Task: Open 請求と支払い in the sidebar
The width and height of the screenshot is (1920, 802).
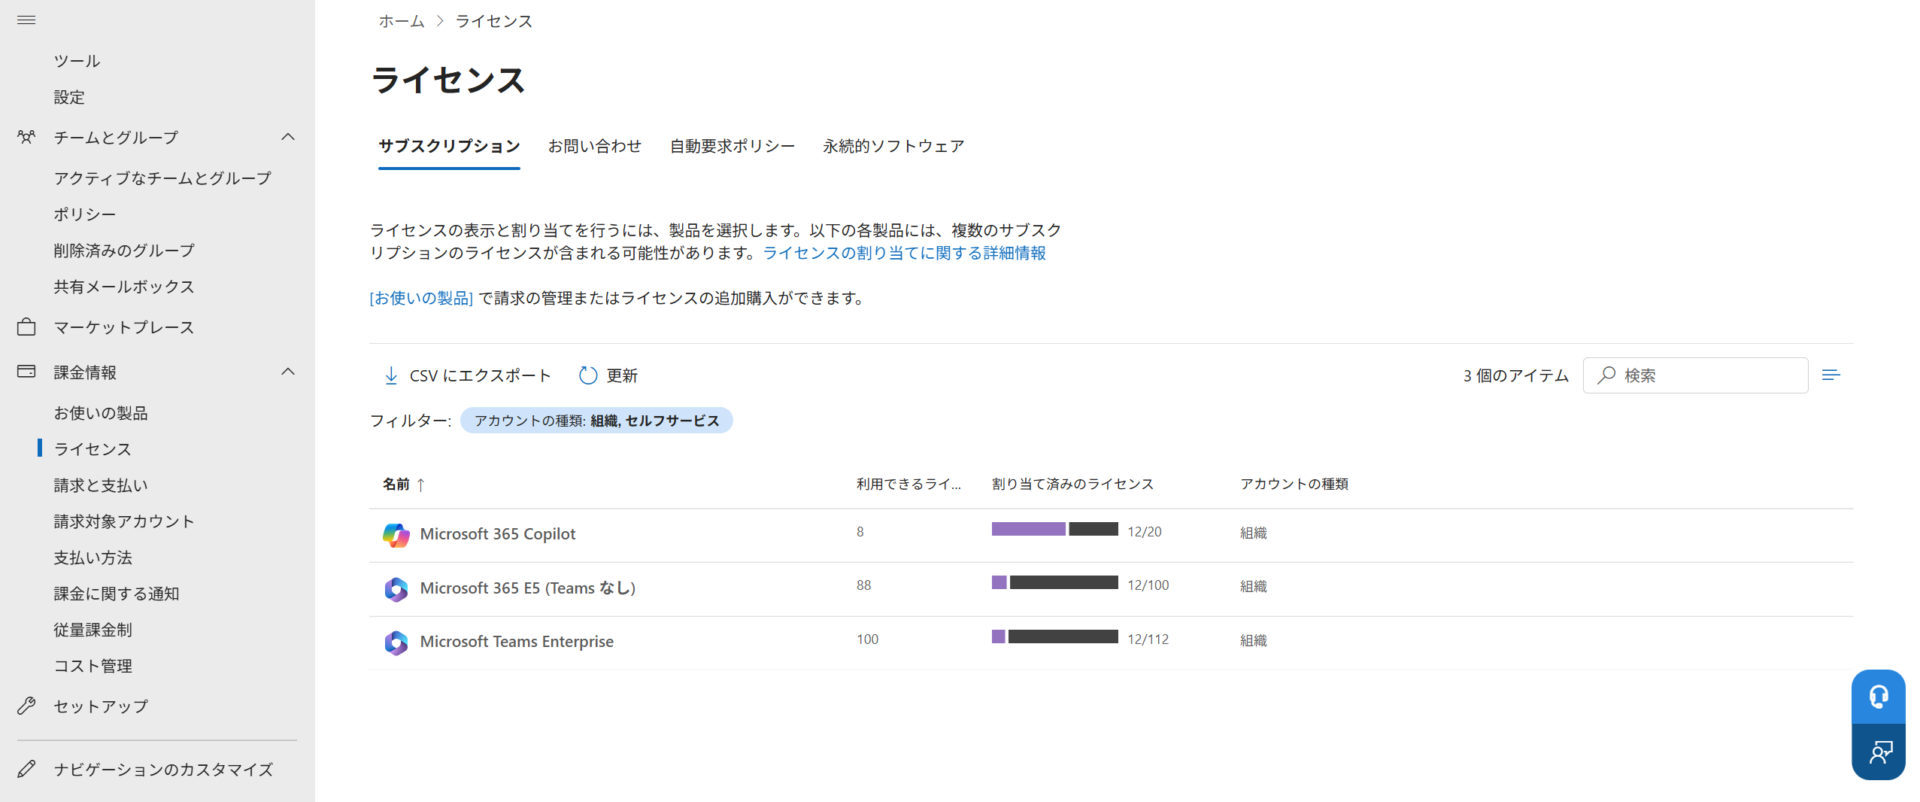Action: tap(101, 485)
